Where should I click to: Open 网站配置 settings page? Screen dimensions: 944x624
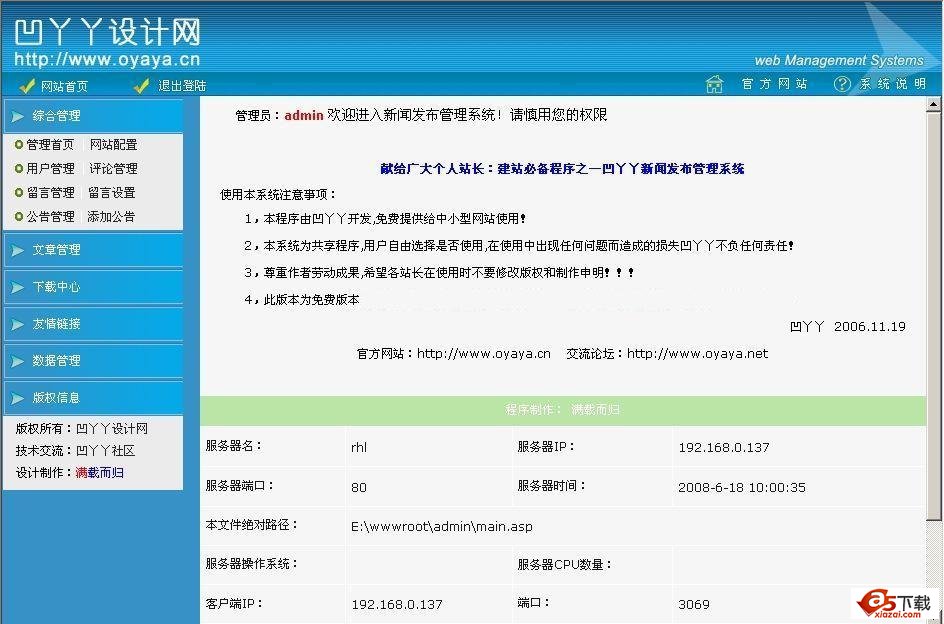pyautogui.click(x=114, y=145)
